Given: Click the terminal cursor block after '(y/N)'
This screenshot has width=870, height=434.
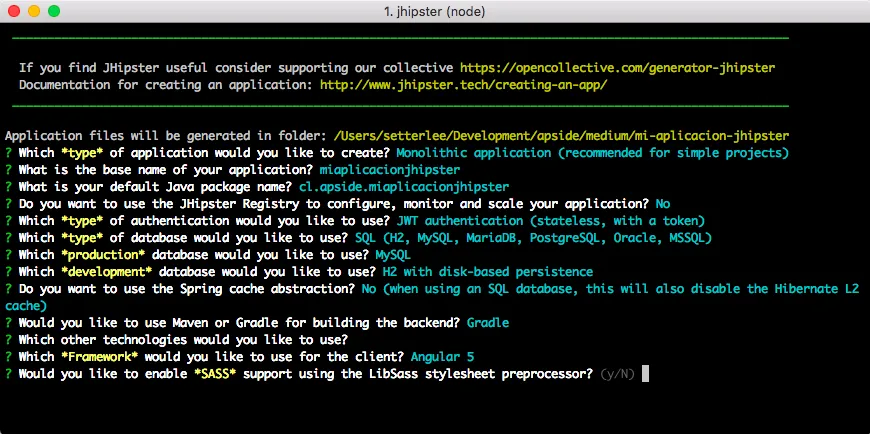Looking at the screenshot, I should (645, 374).
